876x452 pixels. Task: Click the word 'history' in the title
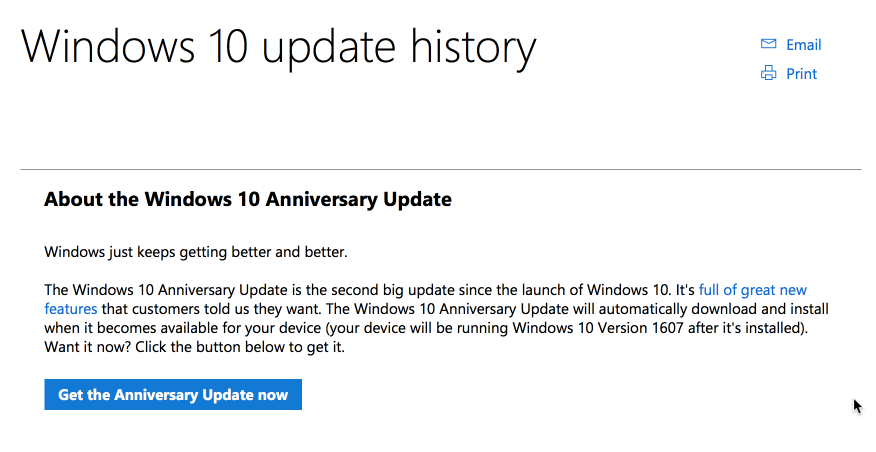(x=473, y=49)
